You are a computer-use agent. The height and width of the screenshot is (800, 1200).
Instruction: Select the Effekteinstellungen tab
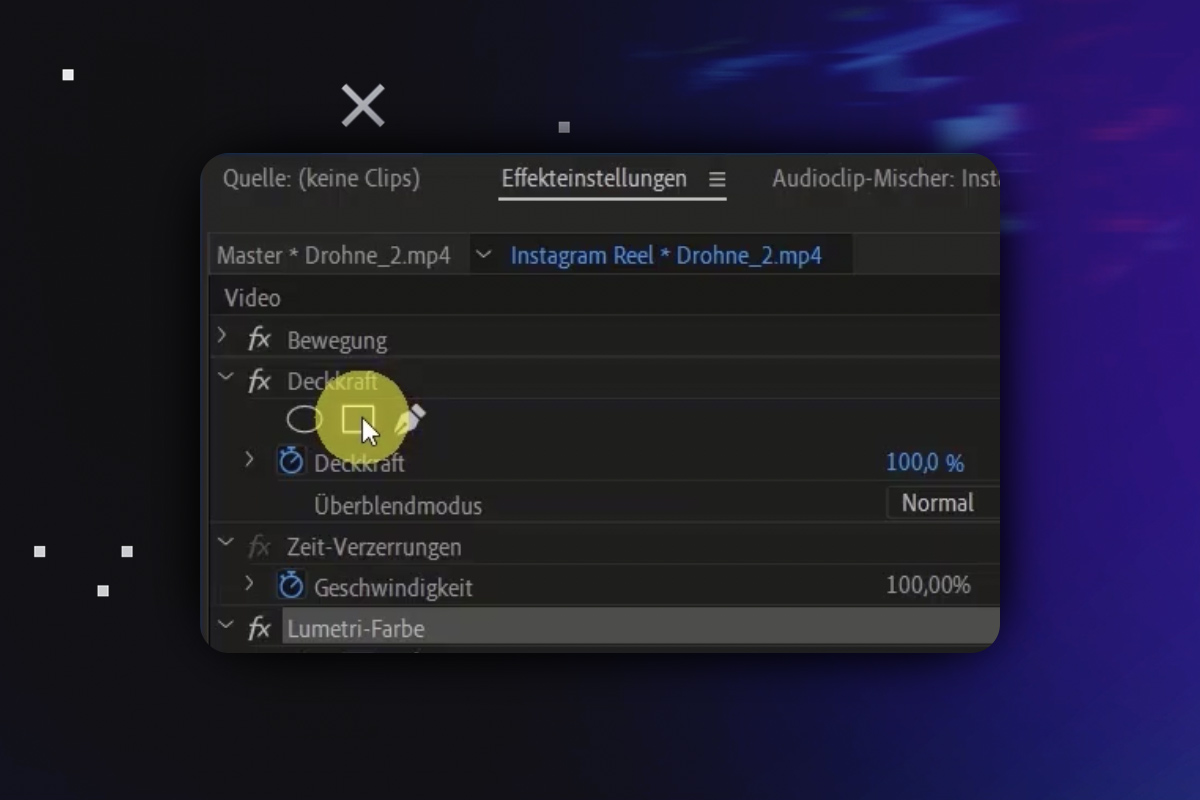tap(594, 179)
